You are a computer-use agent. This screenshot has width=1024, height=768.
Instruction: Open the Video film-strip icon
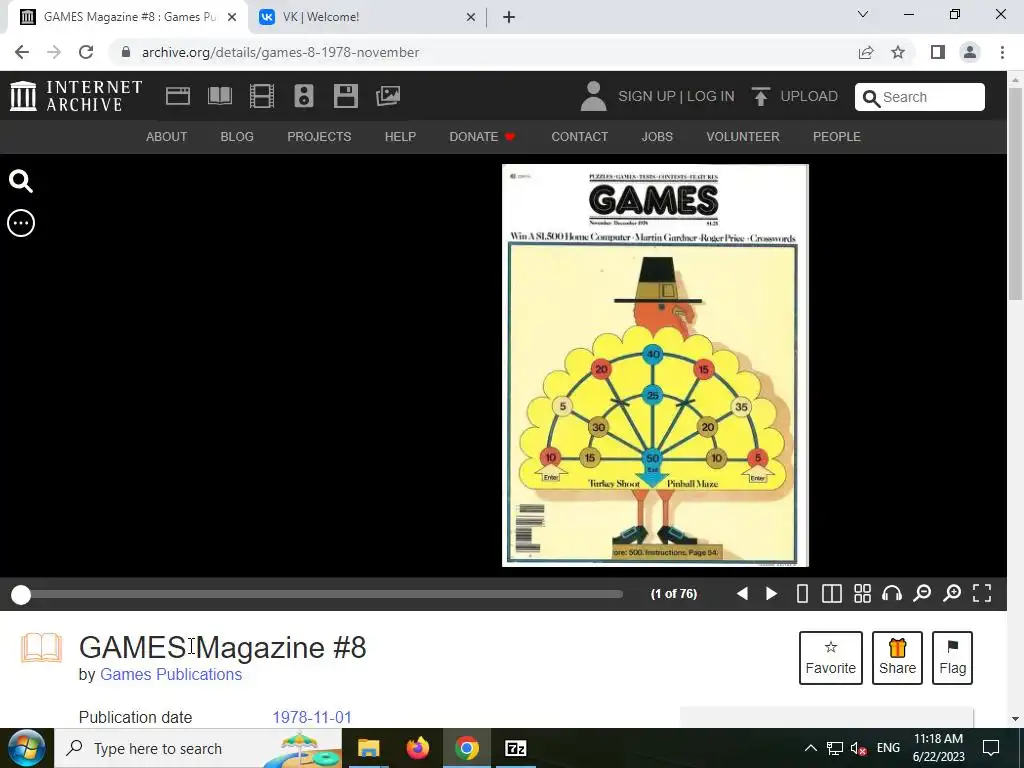261,96
